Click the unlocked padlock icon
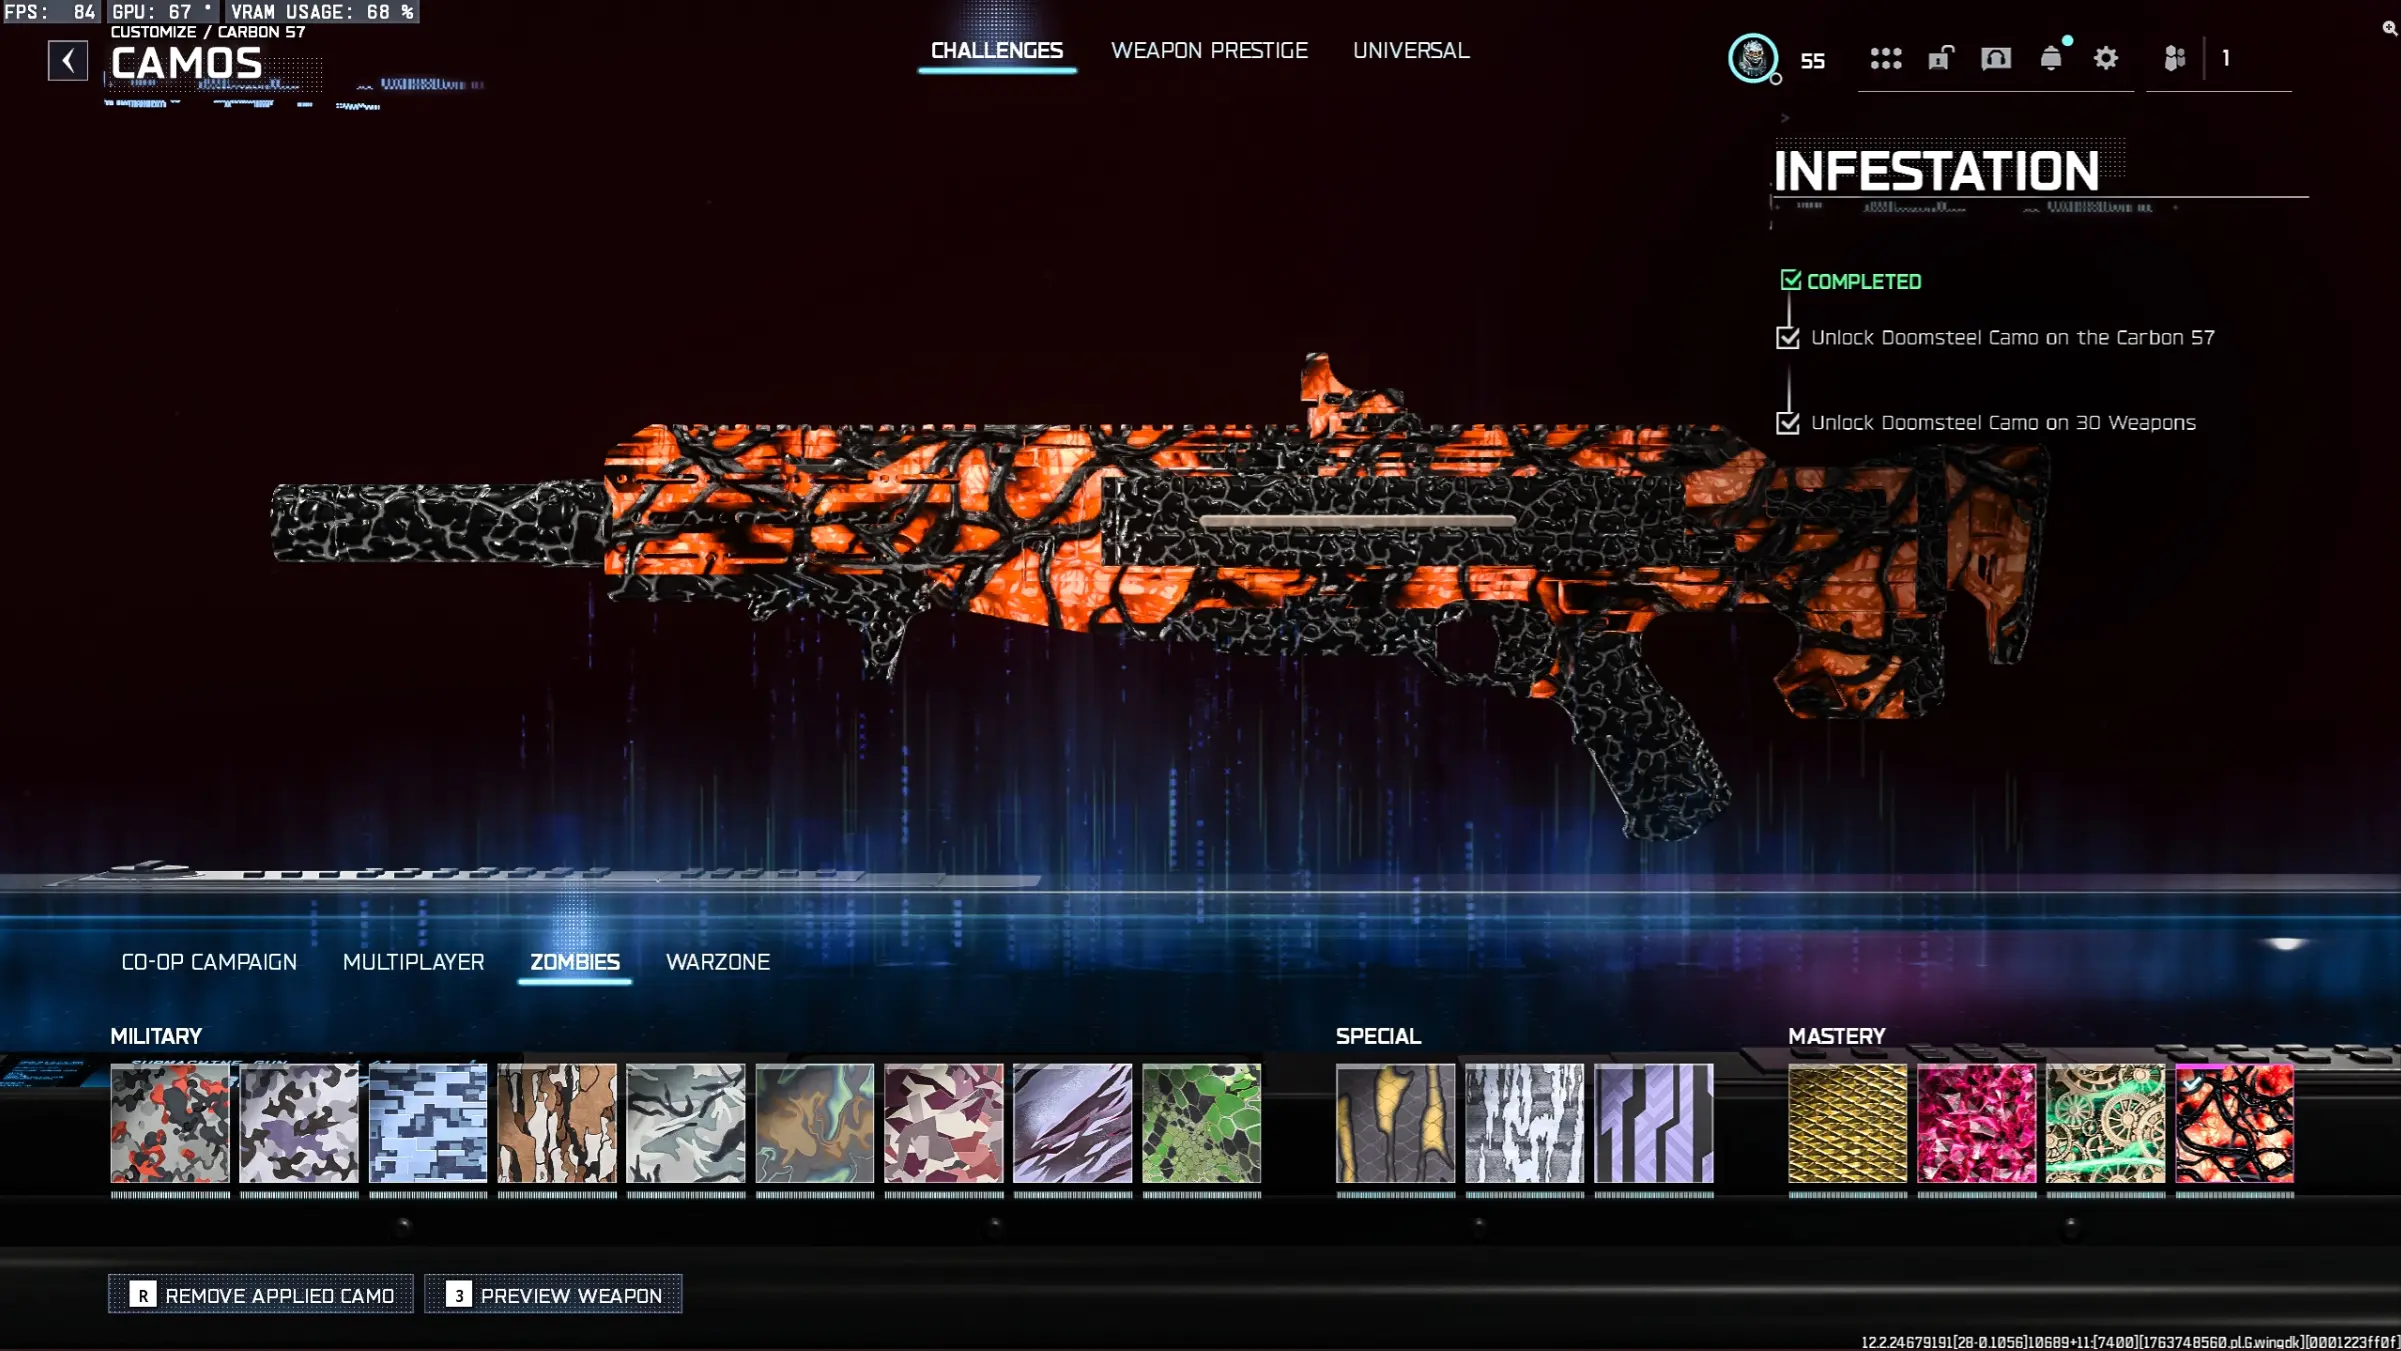The width and height of the screenshot is (2401, 1351). pyautogui.click(x=1941, y=59)
